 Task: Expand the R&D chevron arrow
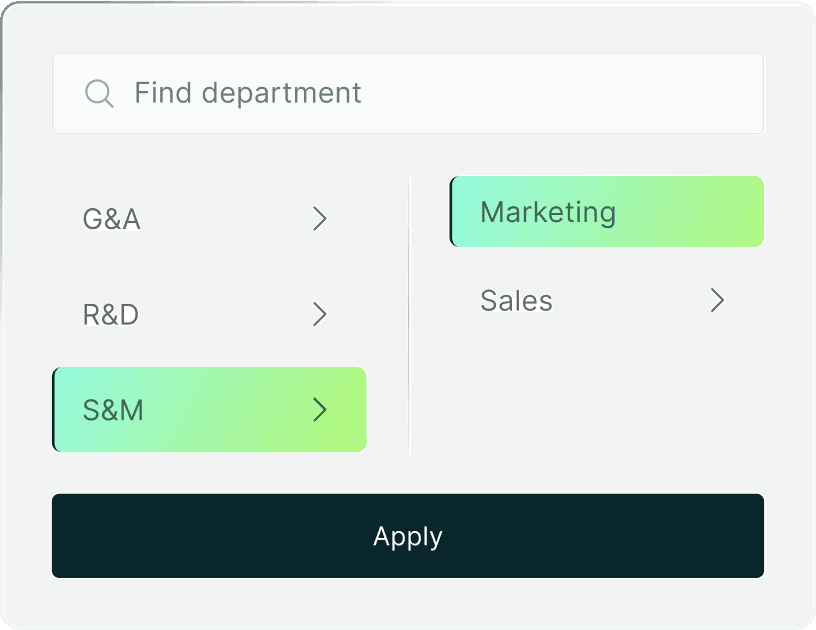320,314
